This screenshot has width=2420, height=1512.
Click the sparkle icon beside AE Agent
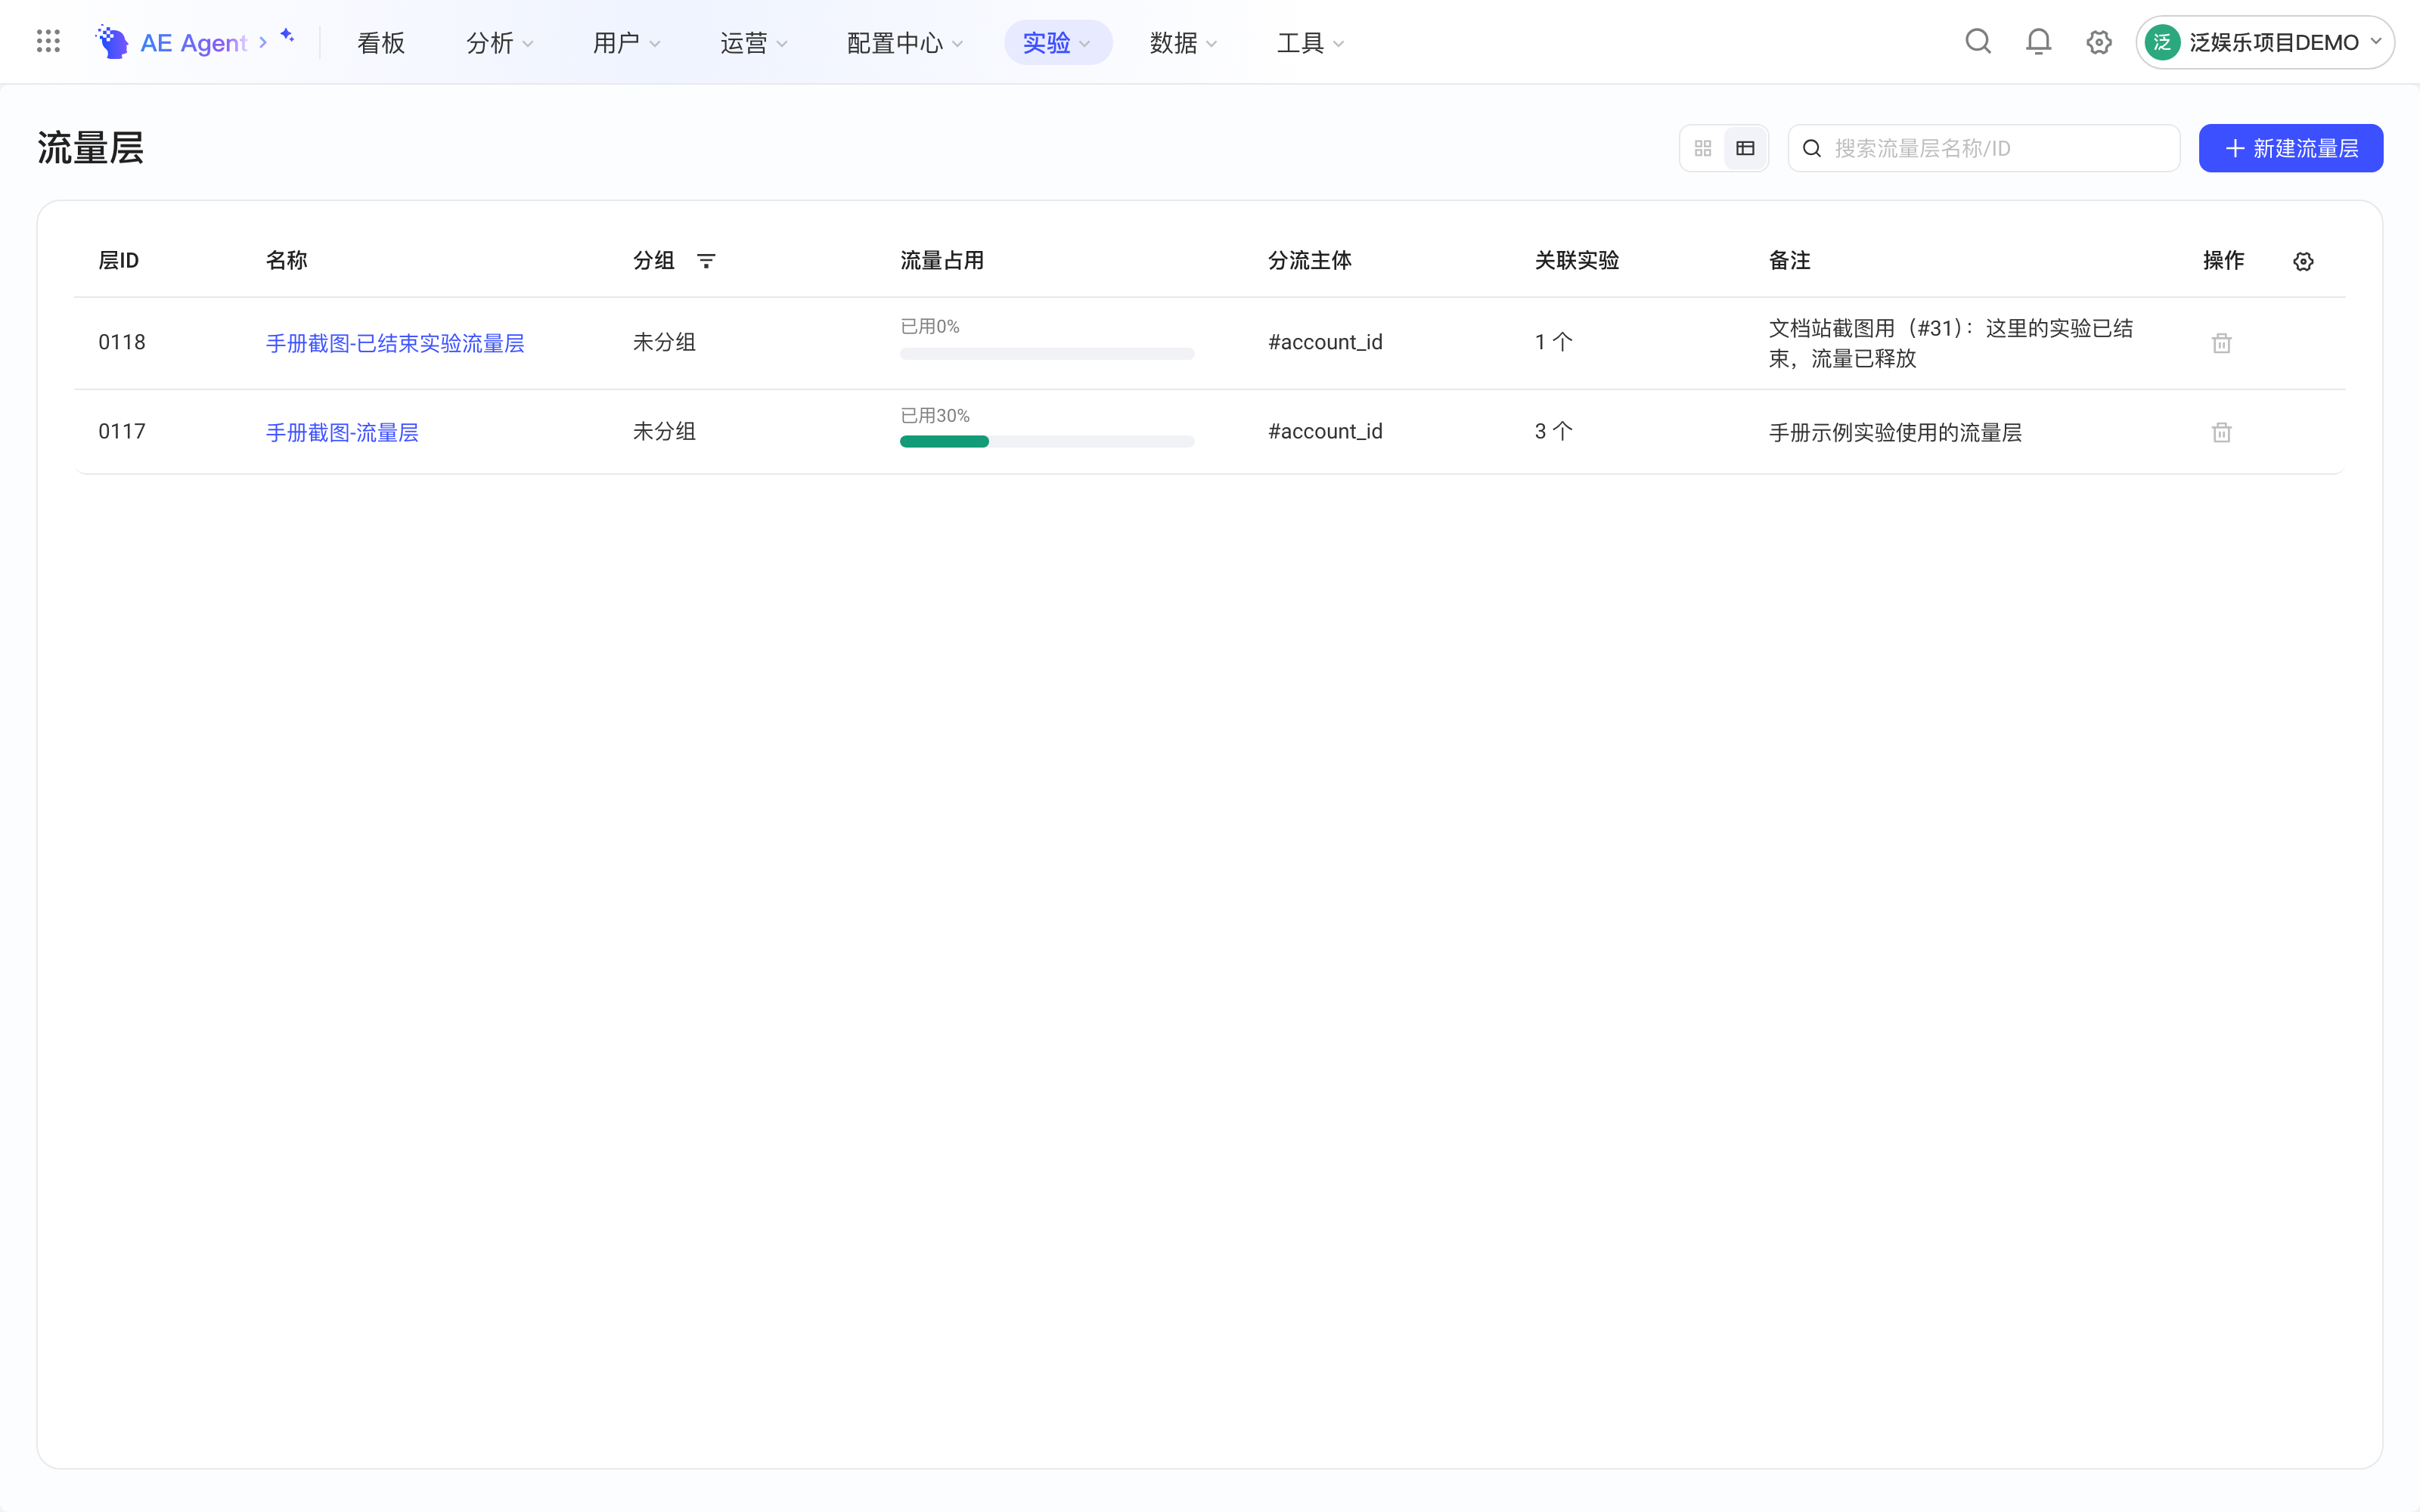coord(287,36)
